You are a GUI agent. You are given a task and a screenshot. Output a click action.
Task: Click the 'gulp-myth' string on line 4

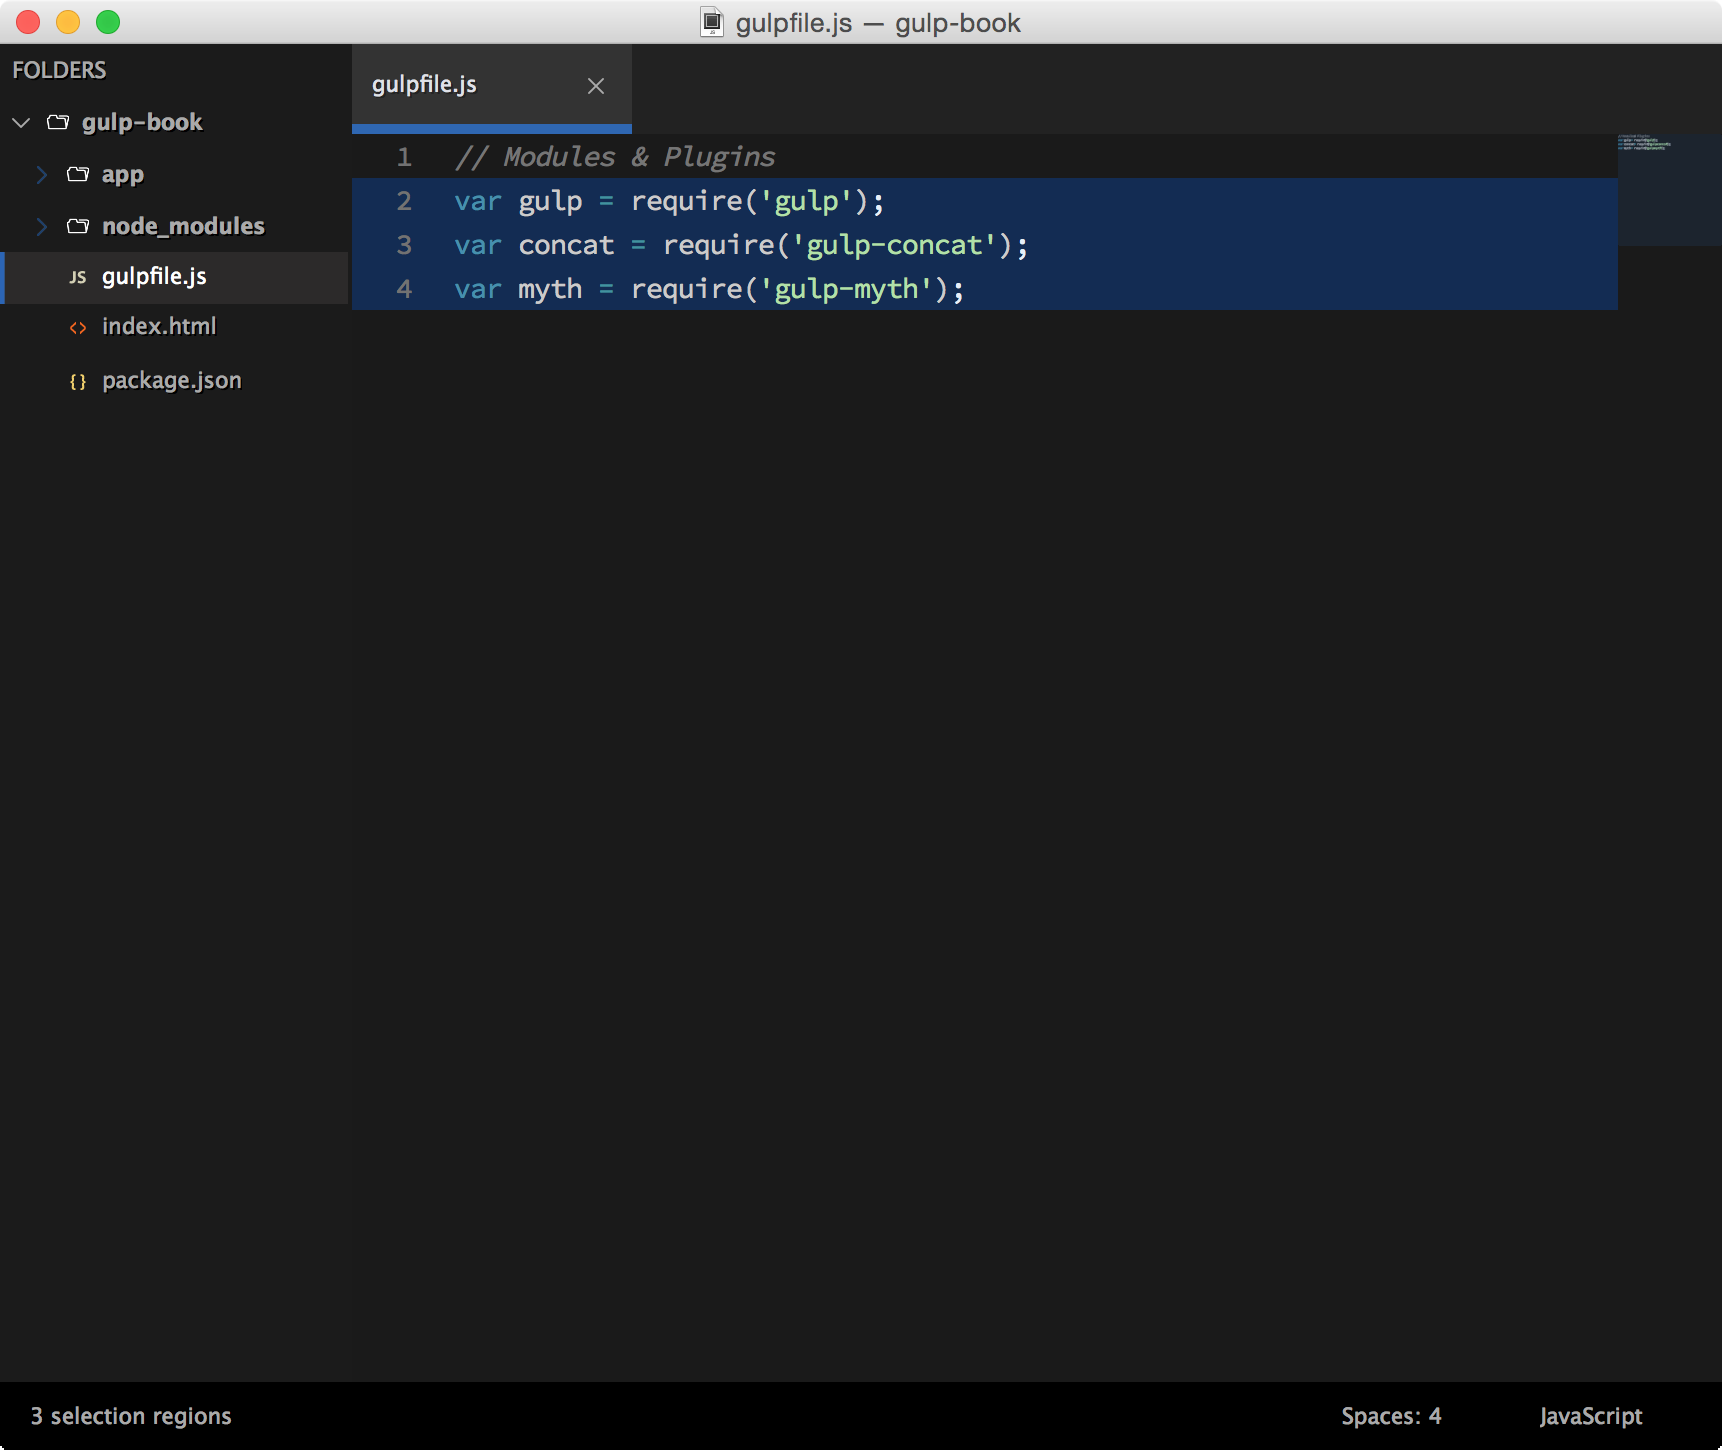tap(846, 289)
